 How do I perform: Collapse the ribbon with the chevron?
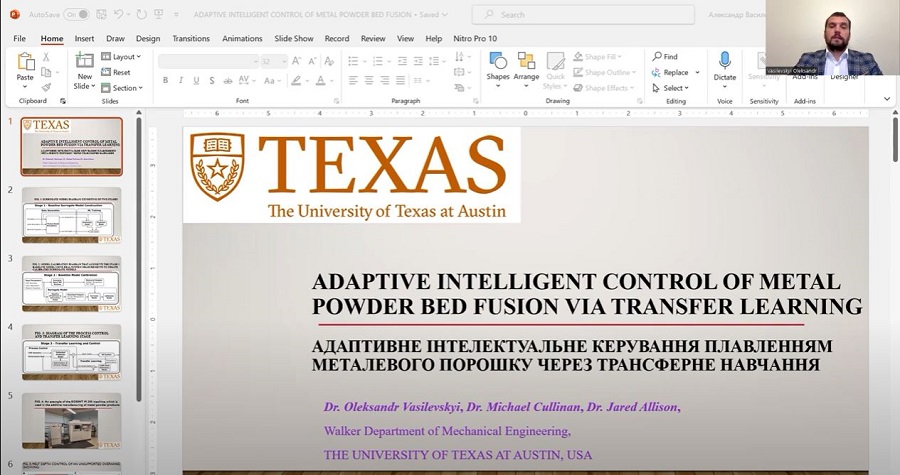tap(887, 99)
